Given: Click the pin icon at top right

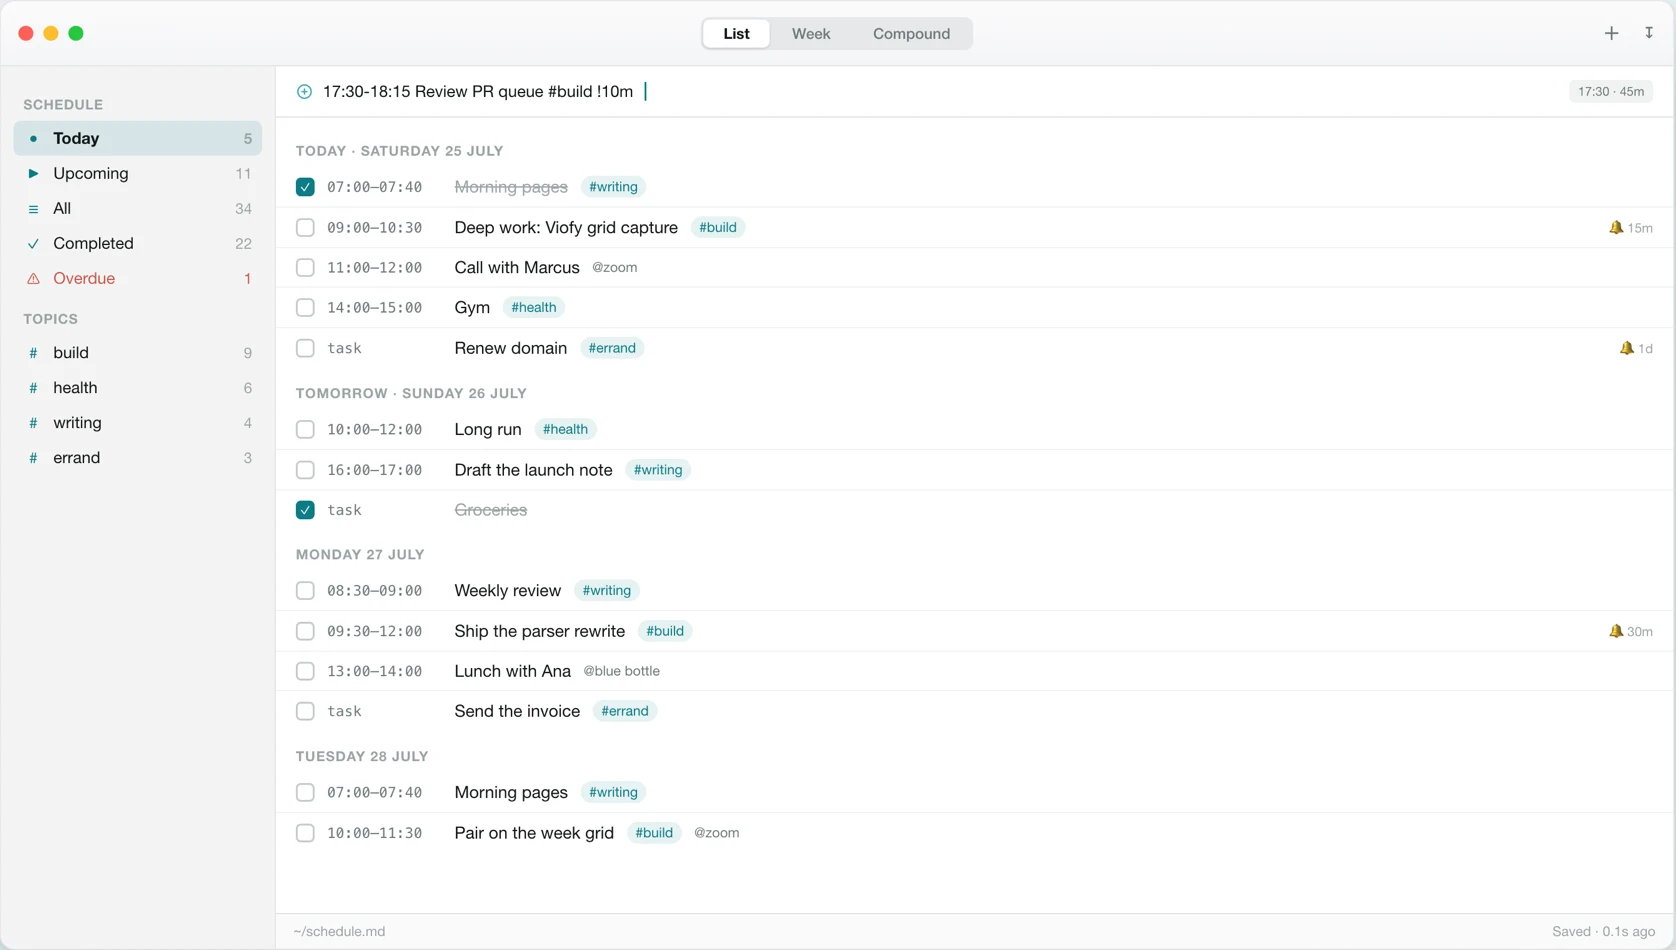Looking at the screenshot, I should pos(1649,33).
